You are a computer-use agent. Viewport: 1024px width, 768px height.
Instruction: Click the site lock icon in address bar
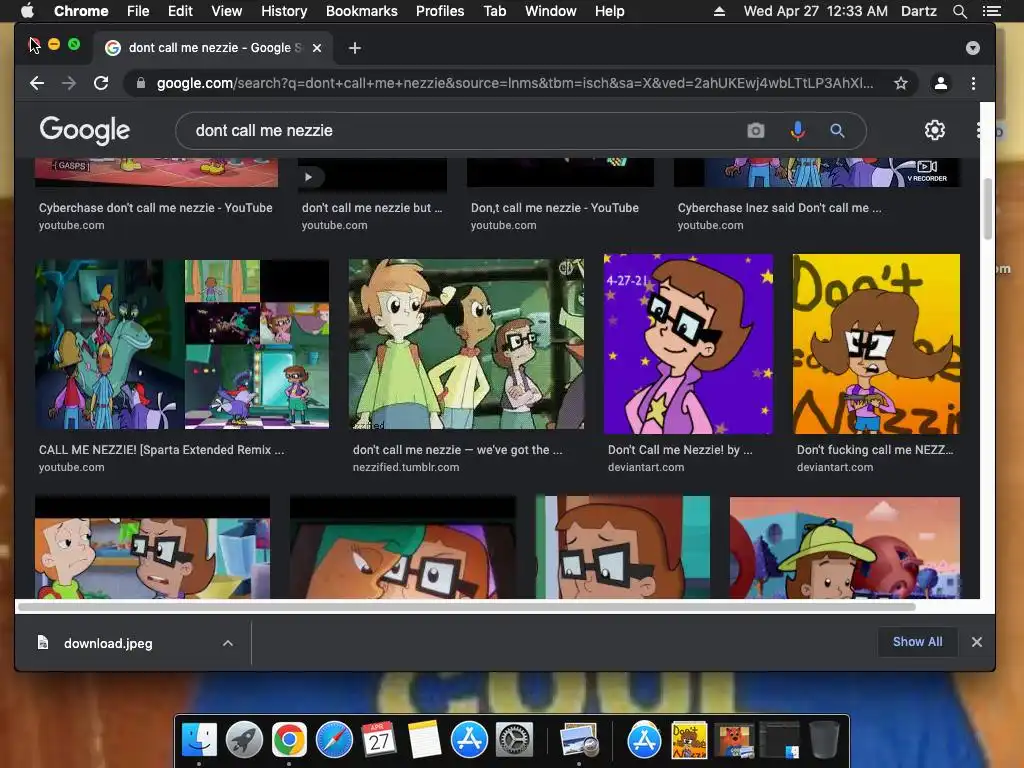140,83
